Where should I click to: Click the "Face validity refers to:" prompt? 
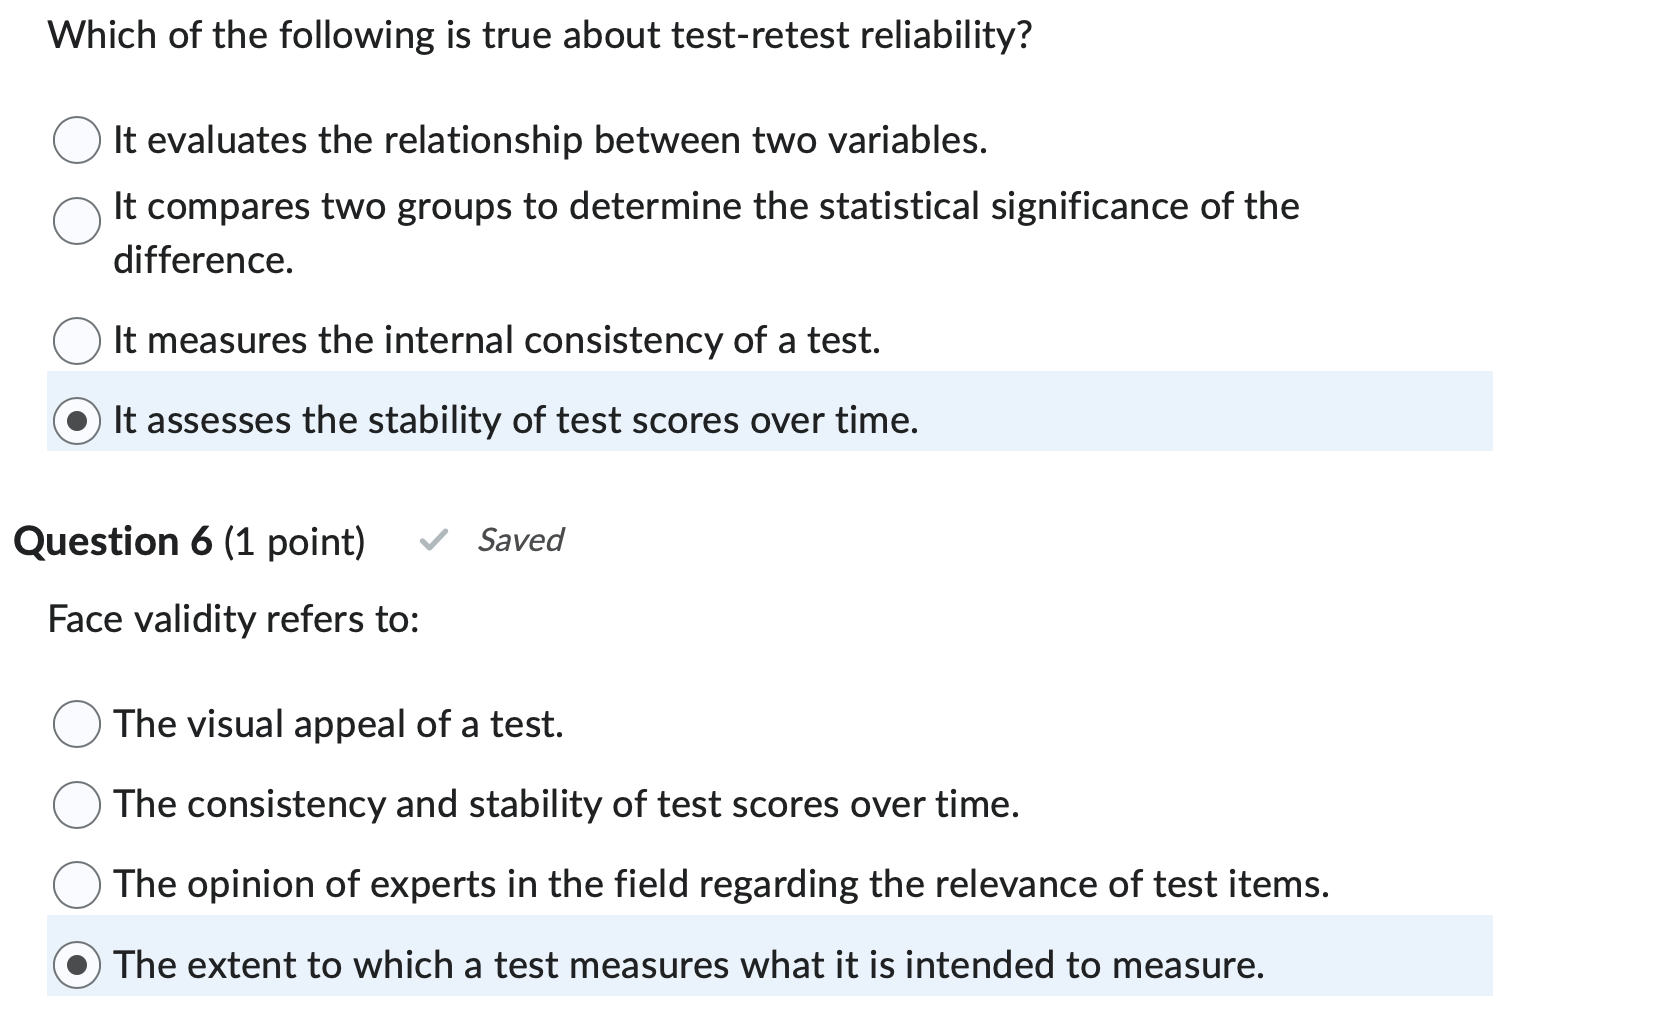(x=234, y=619)
